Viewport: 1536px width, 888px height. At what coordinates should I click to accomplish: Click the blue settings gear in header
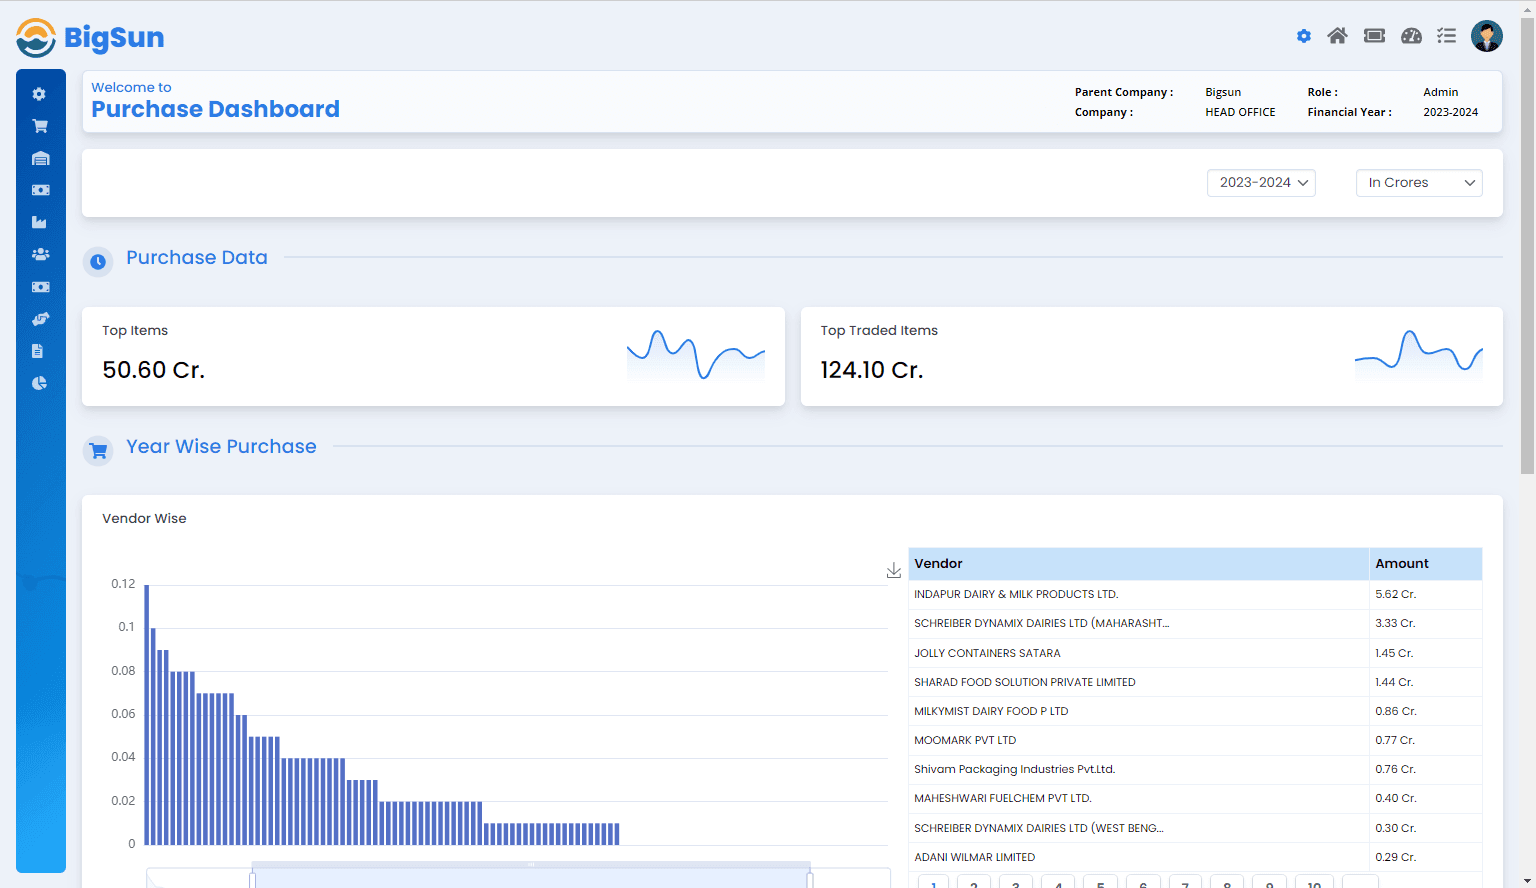point(1304,36)
